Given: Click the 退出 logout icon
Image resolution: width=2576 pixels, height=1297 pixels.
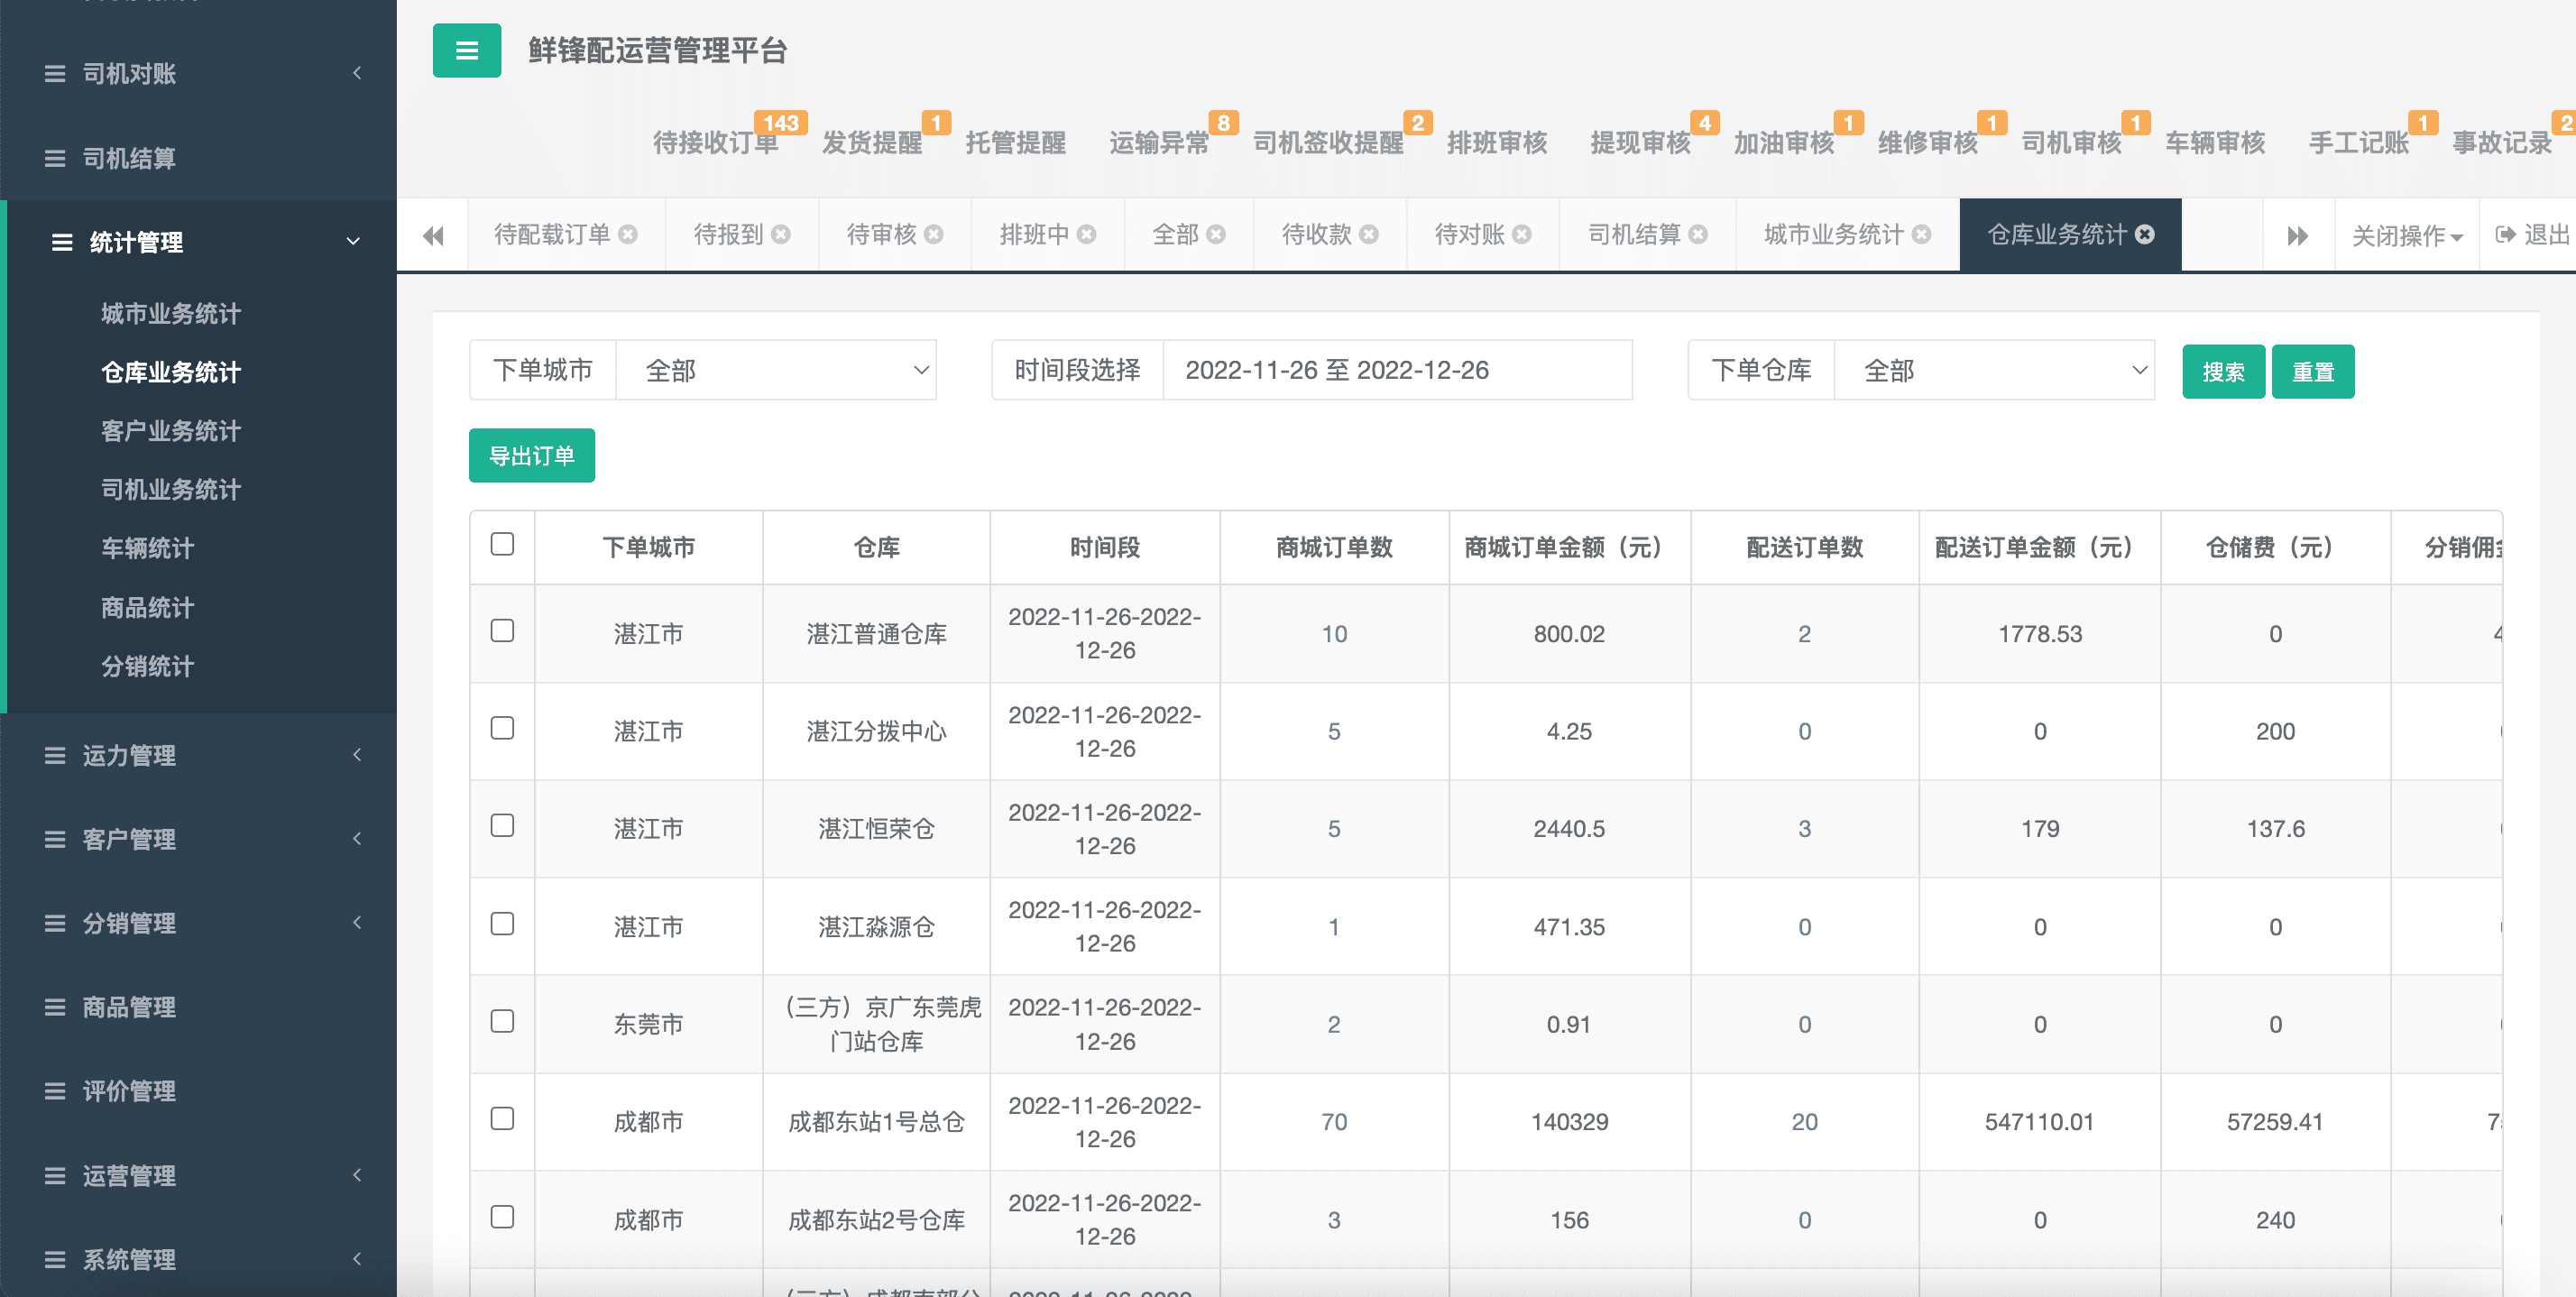Looking at the screenshot, I should tap(2505, 235).
